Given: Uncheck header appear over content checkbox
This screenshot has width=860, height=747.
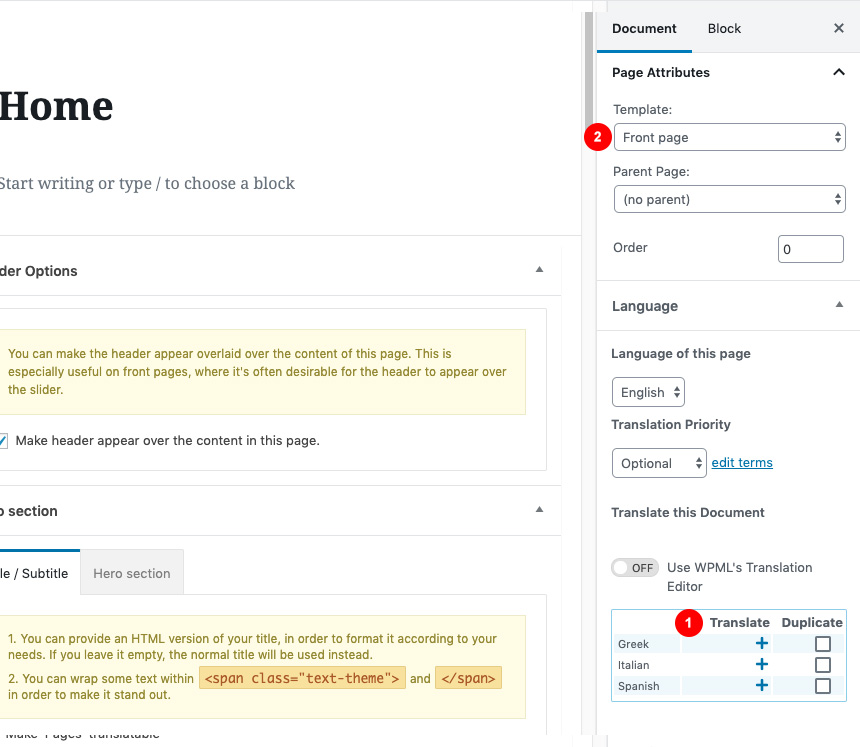Looking at the screenshot, I should (3, 441).
